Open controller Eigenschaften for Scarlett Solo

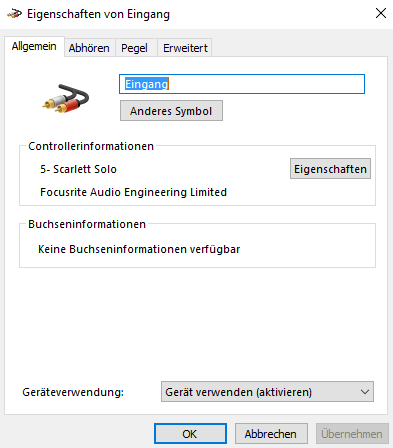click(x=330, y=169)
